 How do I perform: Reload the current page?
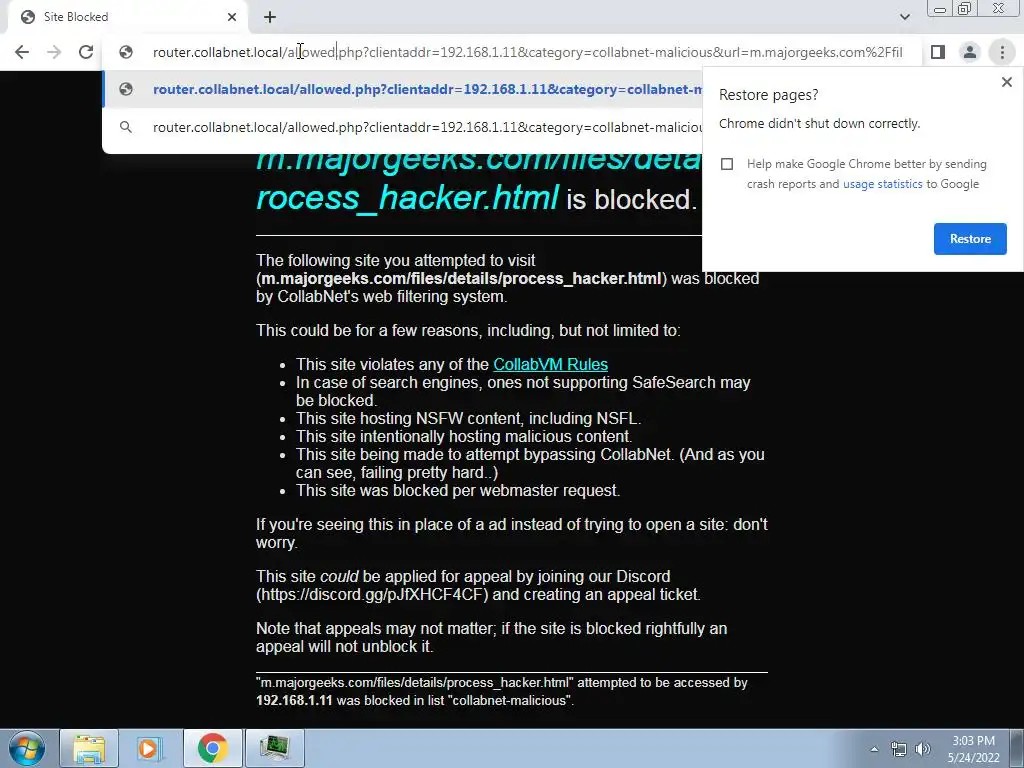pyautogui.click(x=86, y=52)
